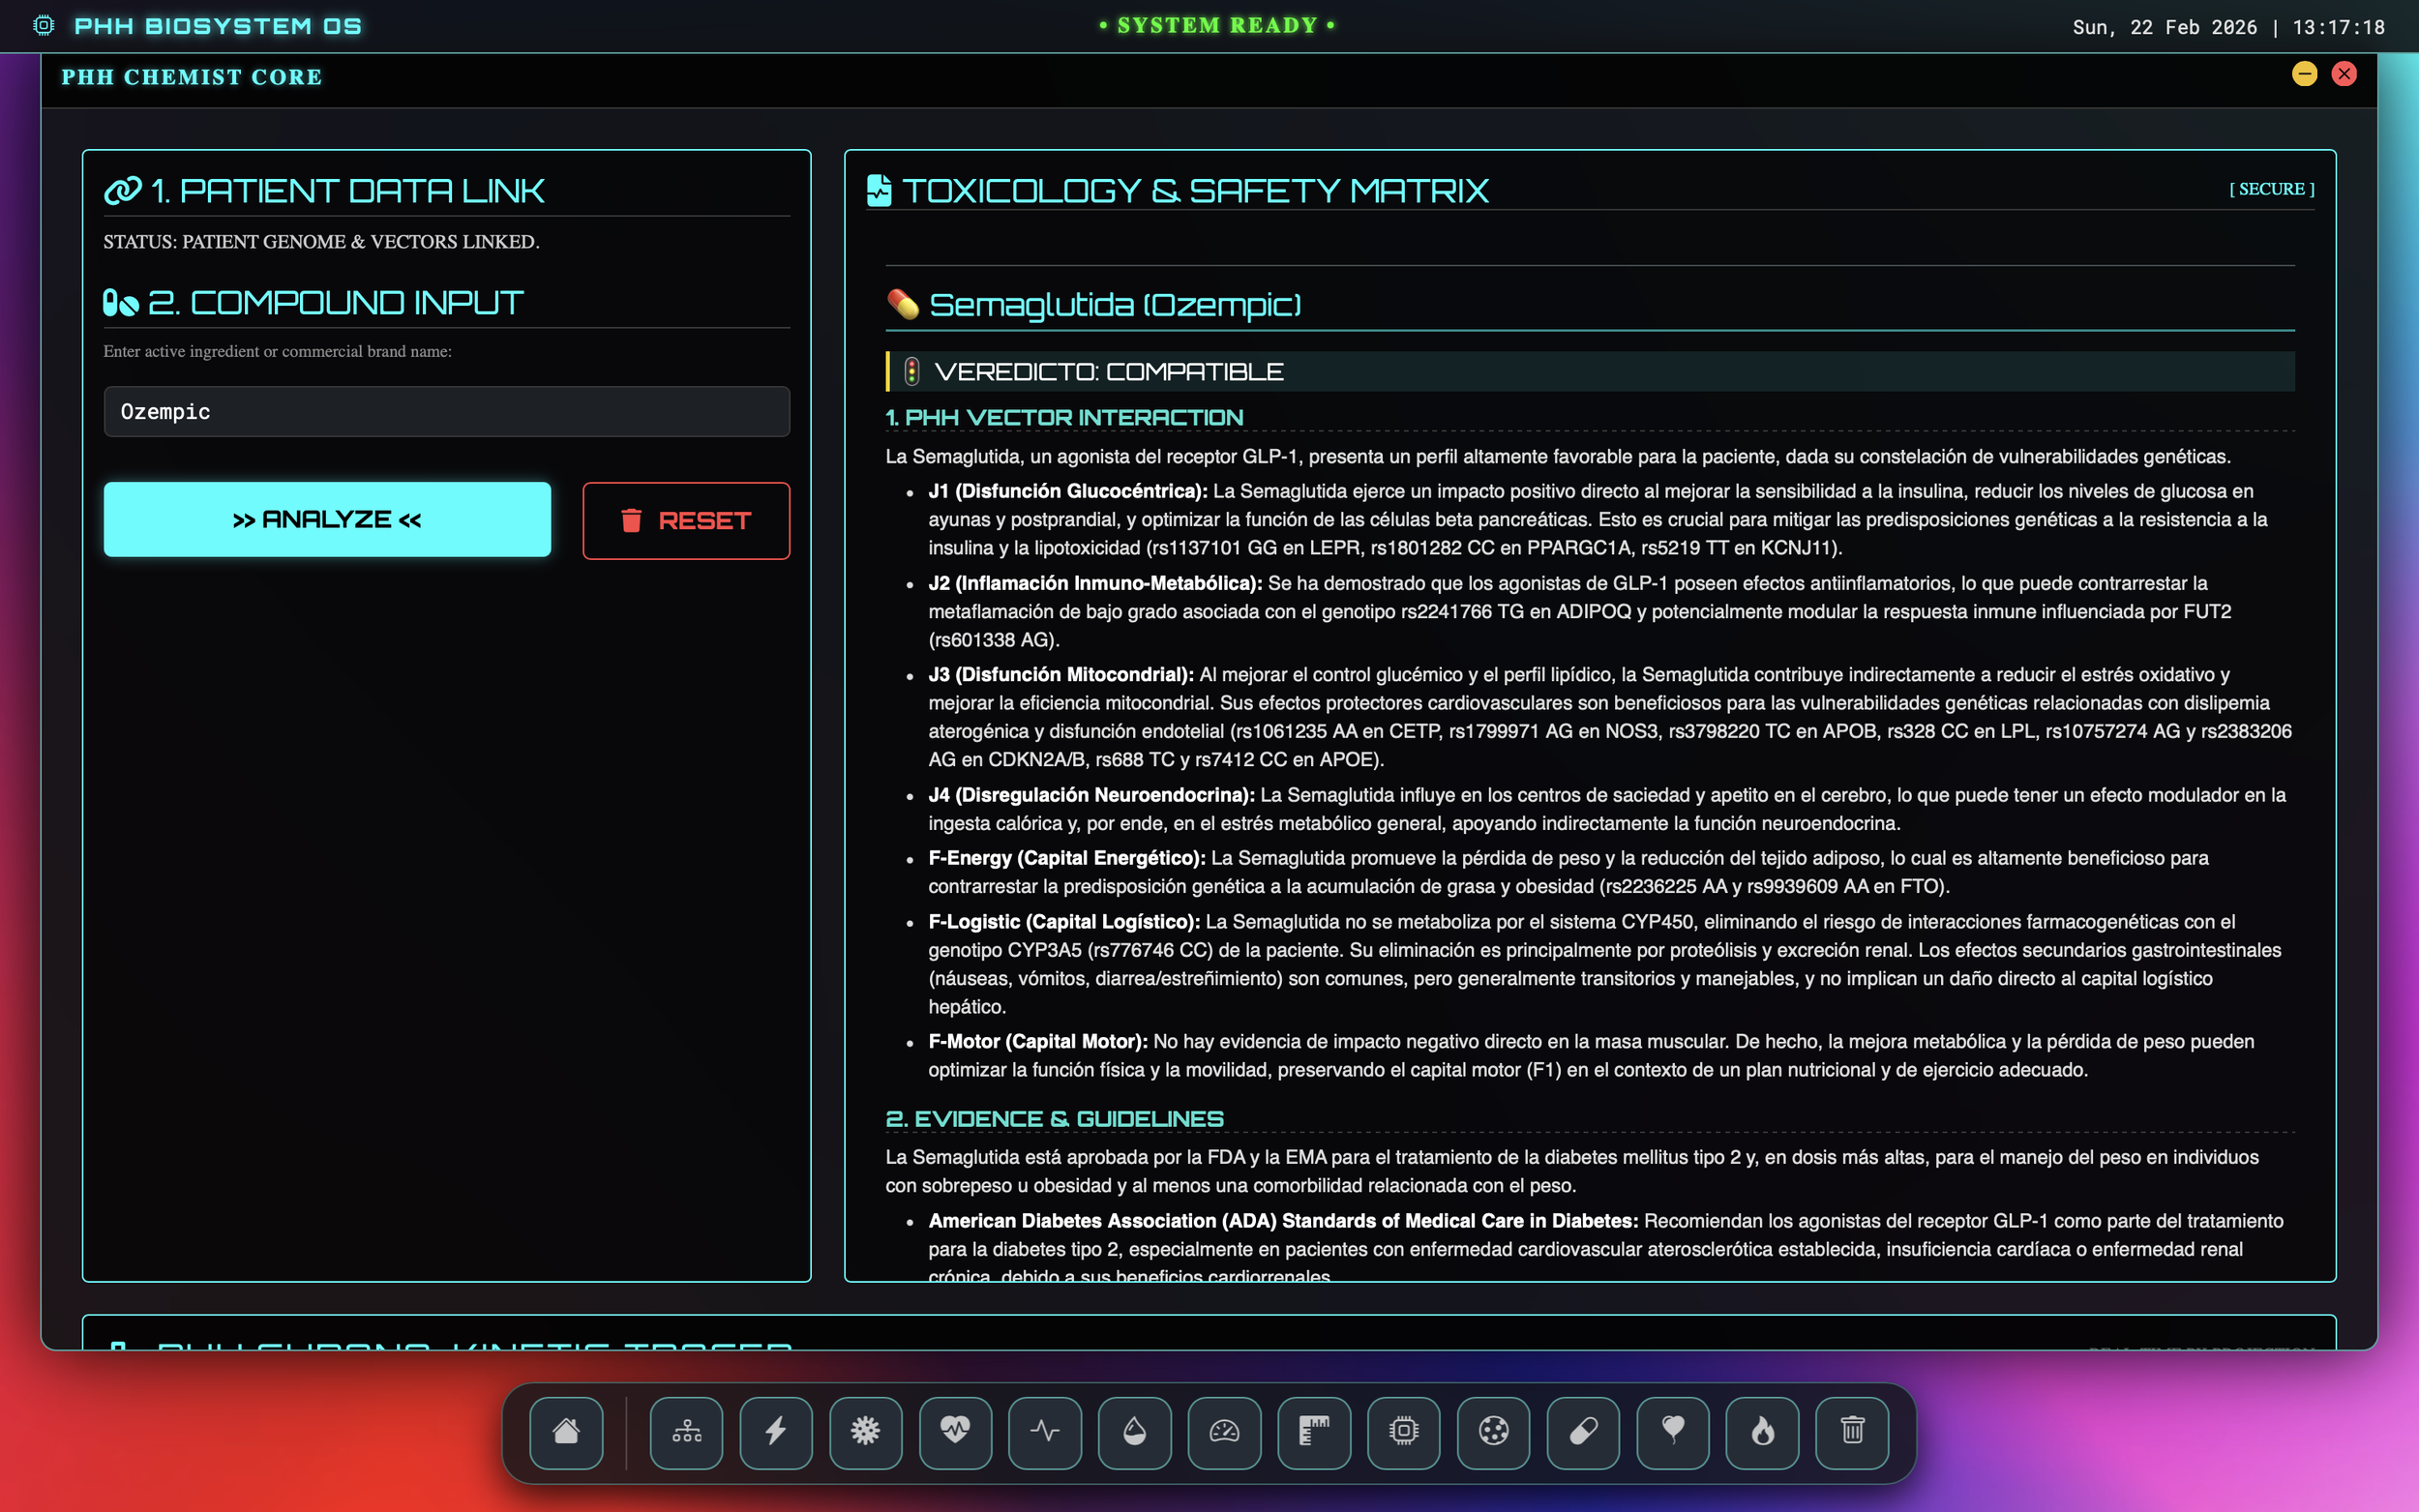Open the home icon in dock
This screenshot has height=1512, width=2419.
566,1431
